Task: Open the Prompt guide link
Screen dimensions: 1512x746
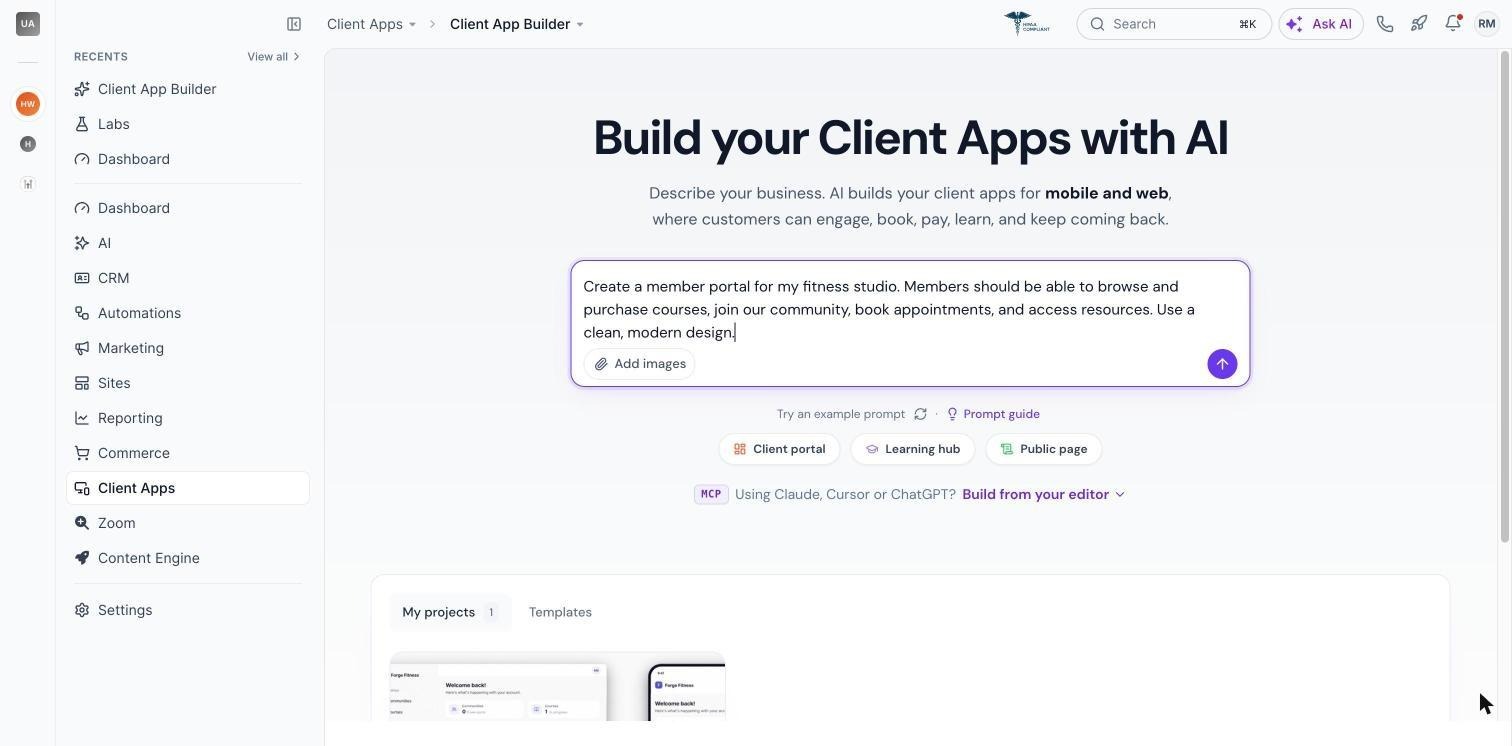Action: tap(993, 414)
